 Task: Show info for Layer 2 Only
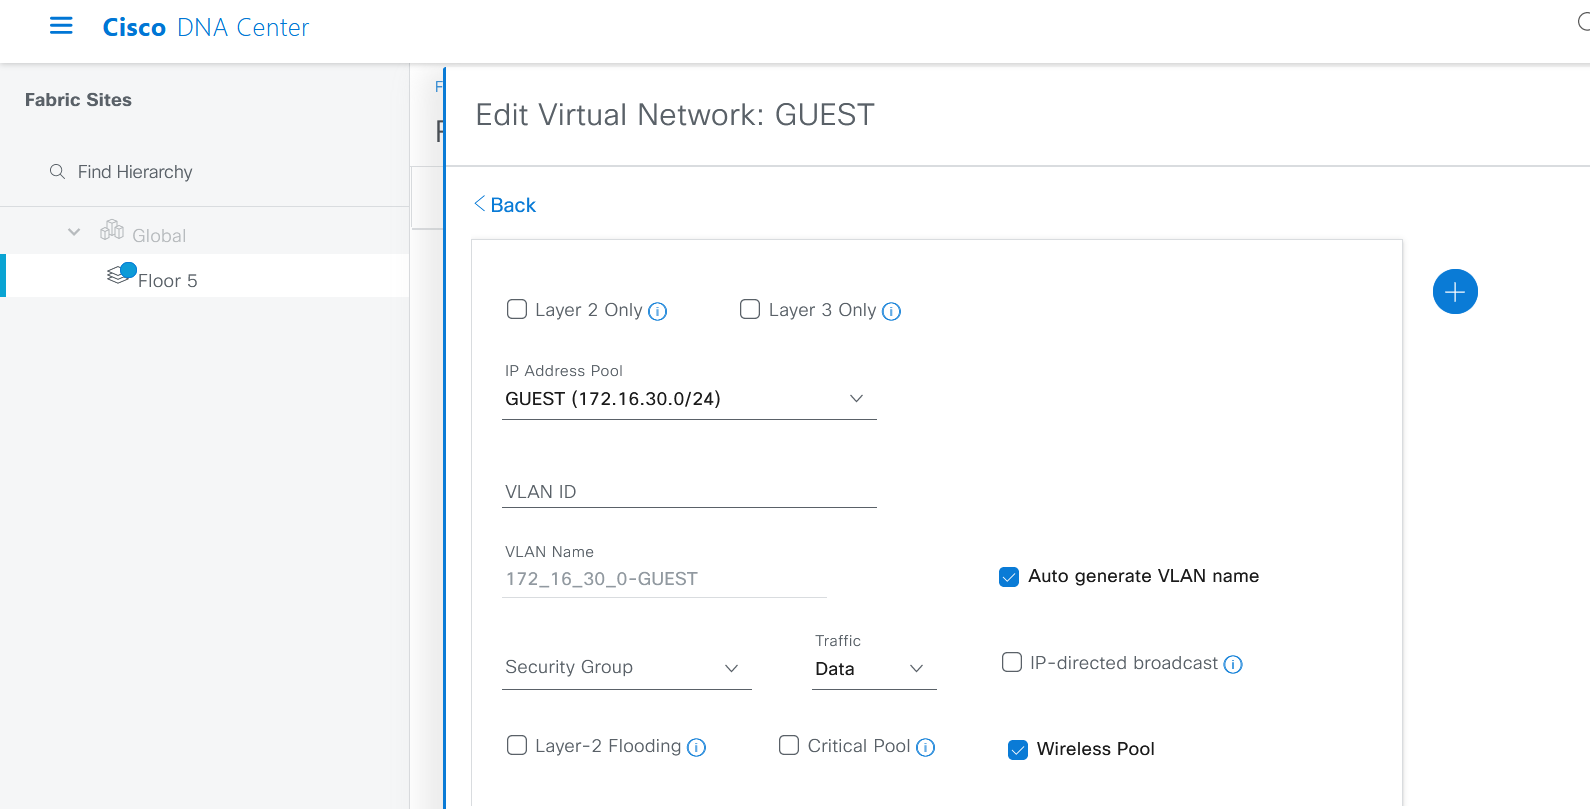[x=658, y=311]
